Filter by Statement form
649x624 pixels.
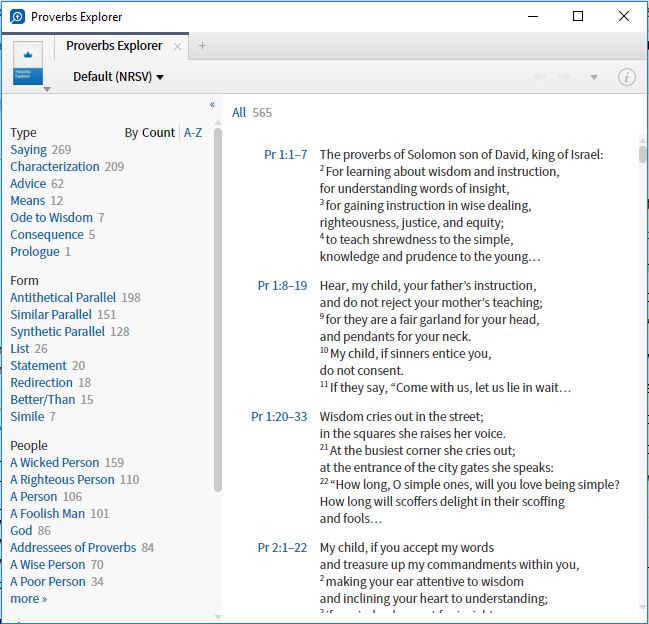point(38,366)
